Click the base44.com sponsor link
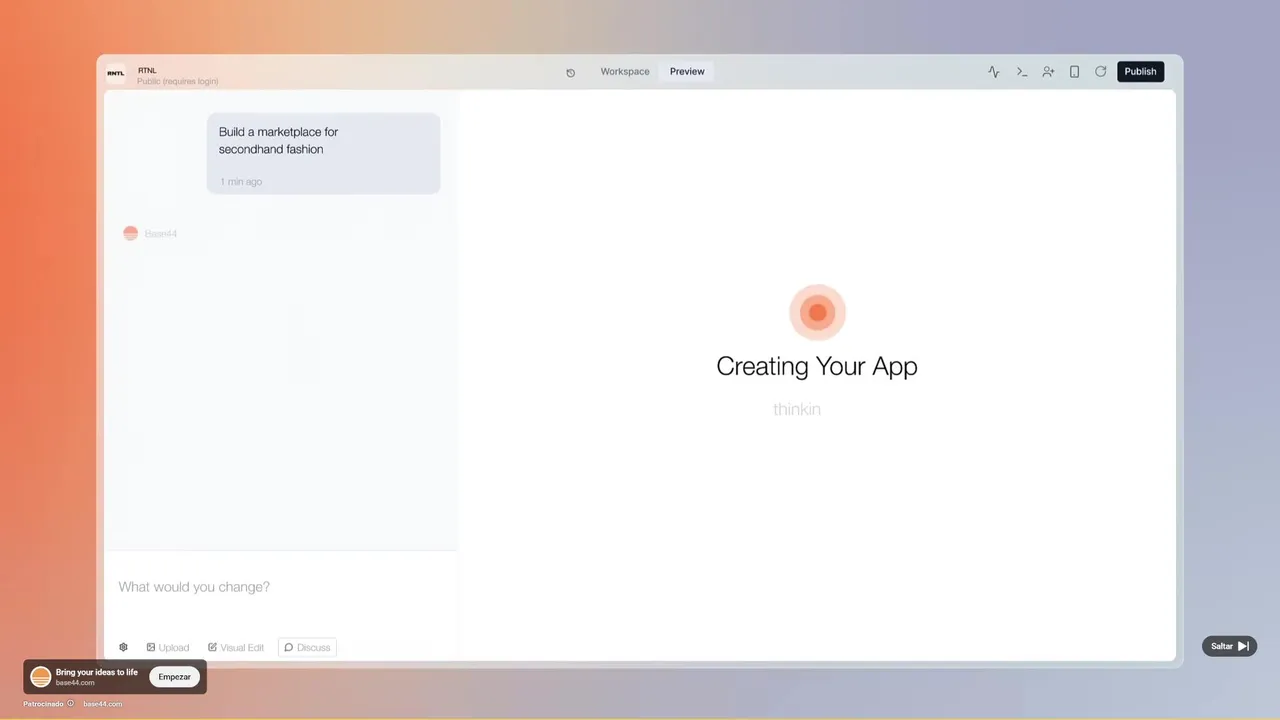1280x720 pixels. pyautogui.click(x=102, y=704)
